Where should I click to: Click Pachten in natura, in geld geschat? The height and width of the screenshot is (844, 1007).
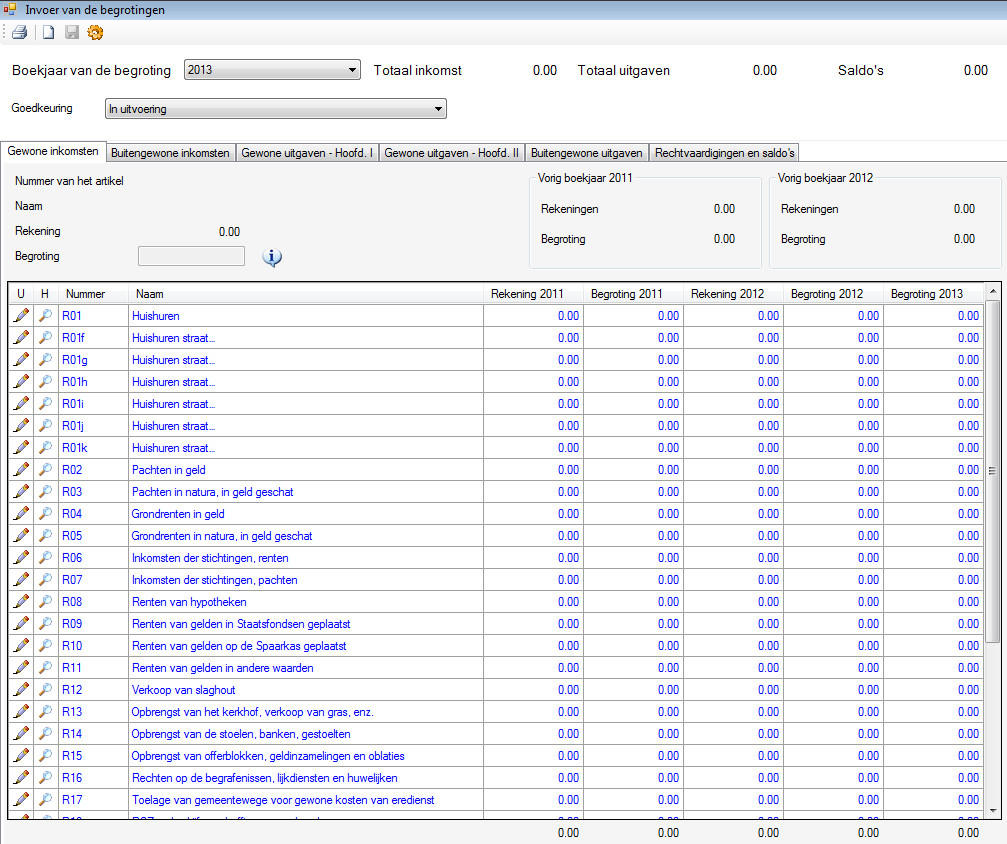pyautogui.click(x=213, y=492)
